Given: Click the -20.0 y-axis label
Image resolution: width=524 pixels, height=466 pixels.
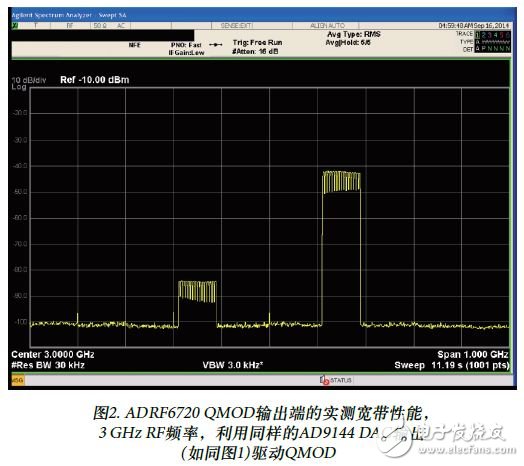Looking at the screenshot, I should 20,113.
